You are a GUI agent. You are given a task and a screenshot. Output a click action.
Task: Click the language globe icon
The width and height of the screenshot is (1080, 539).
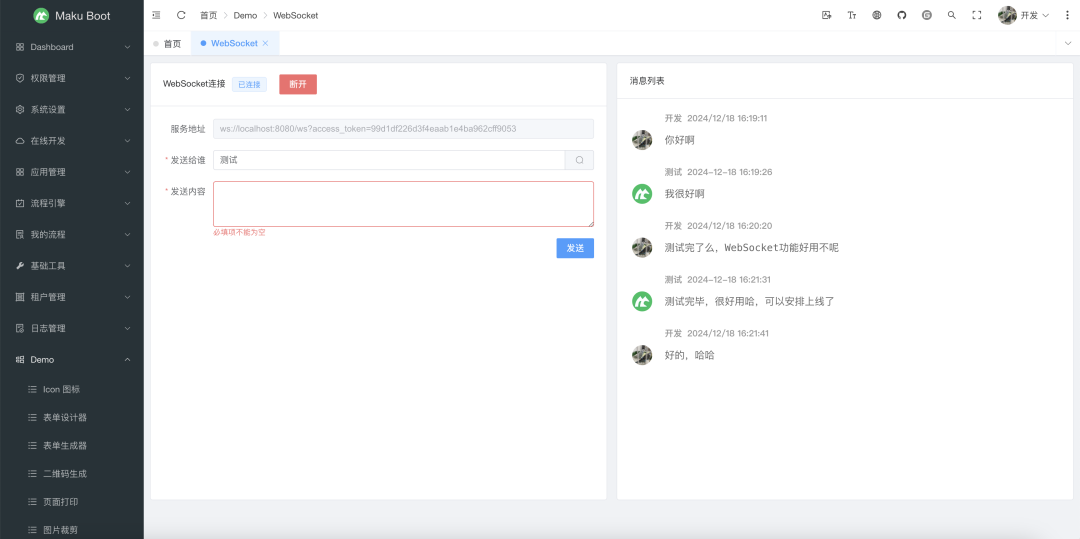point(877,15)
